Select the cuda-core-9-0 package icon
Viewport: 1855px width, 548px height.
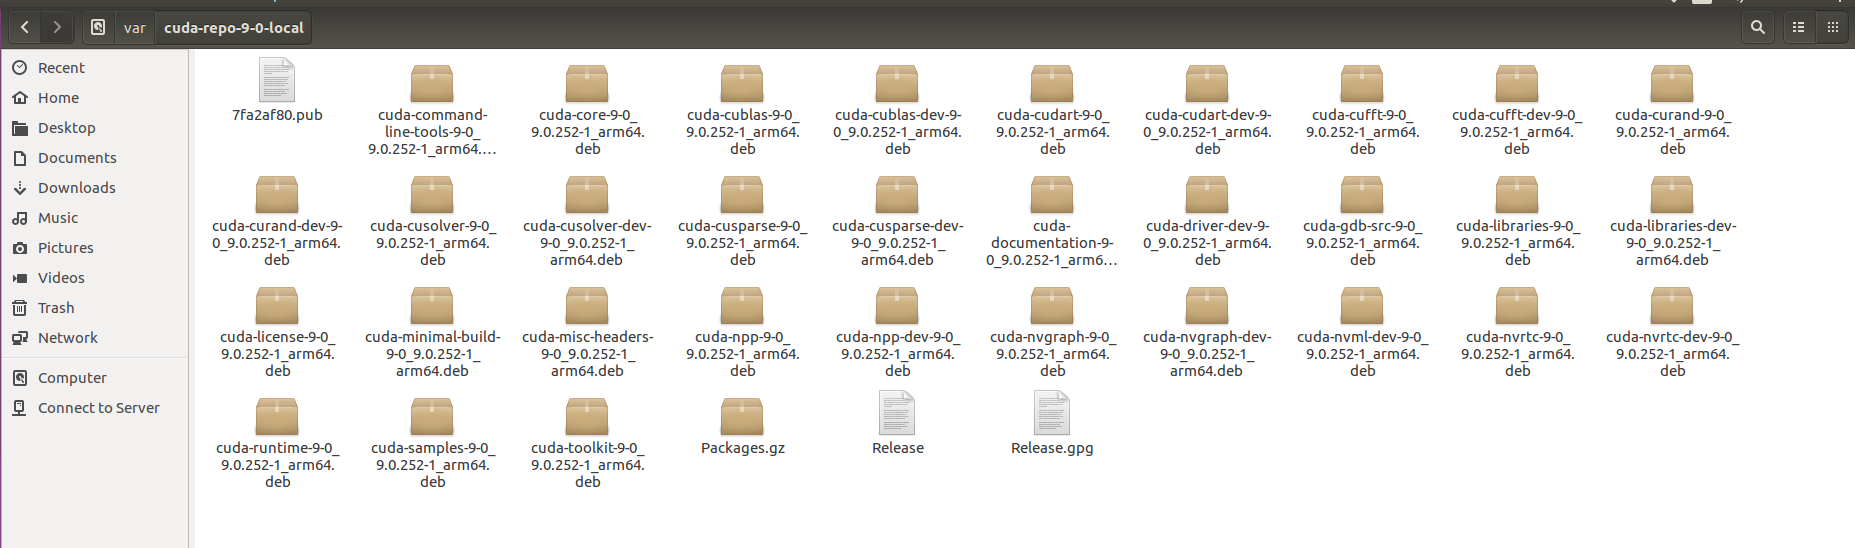(587, 83)
